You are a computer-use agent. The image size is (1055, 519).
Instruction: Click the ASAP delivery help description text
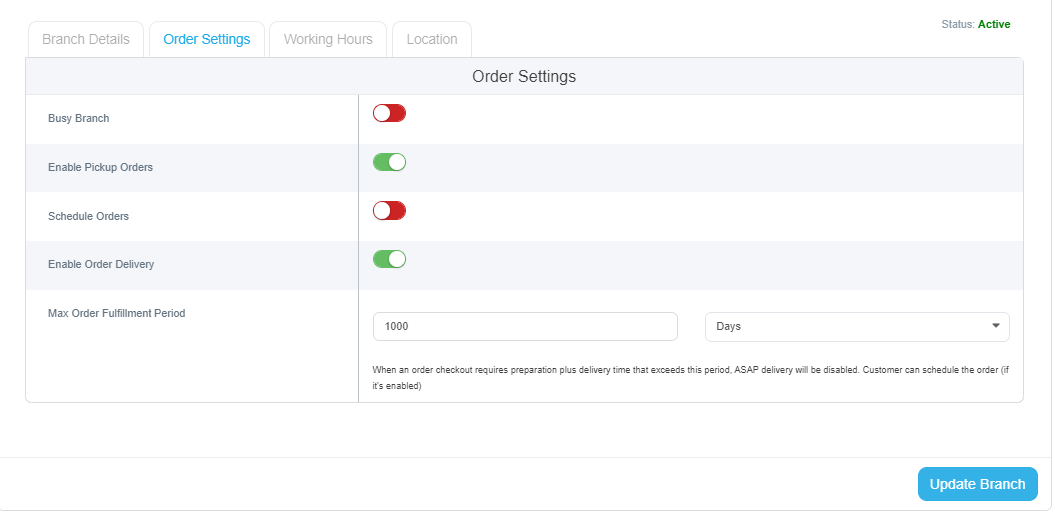tap(690, 378)
